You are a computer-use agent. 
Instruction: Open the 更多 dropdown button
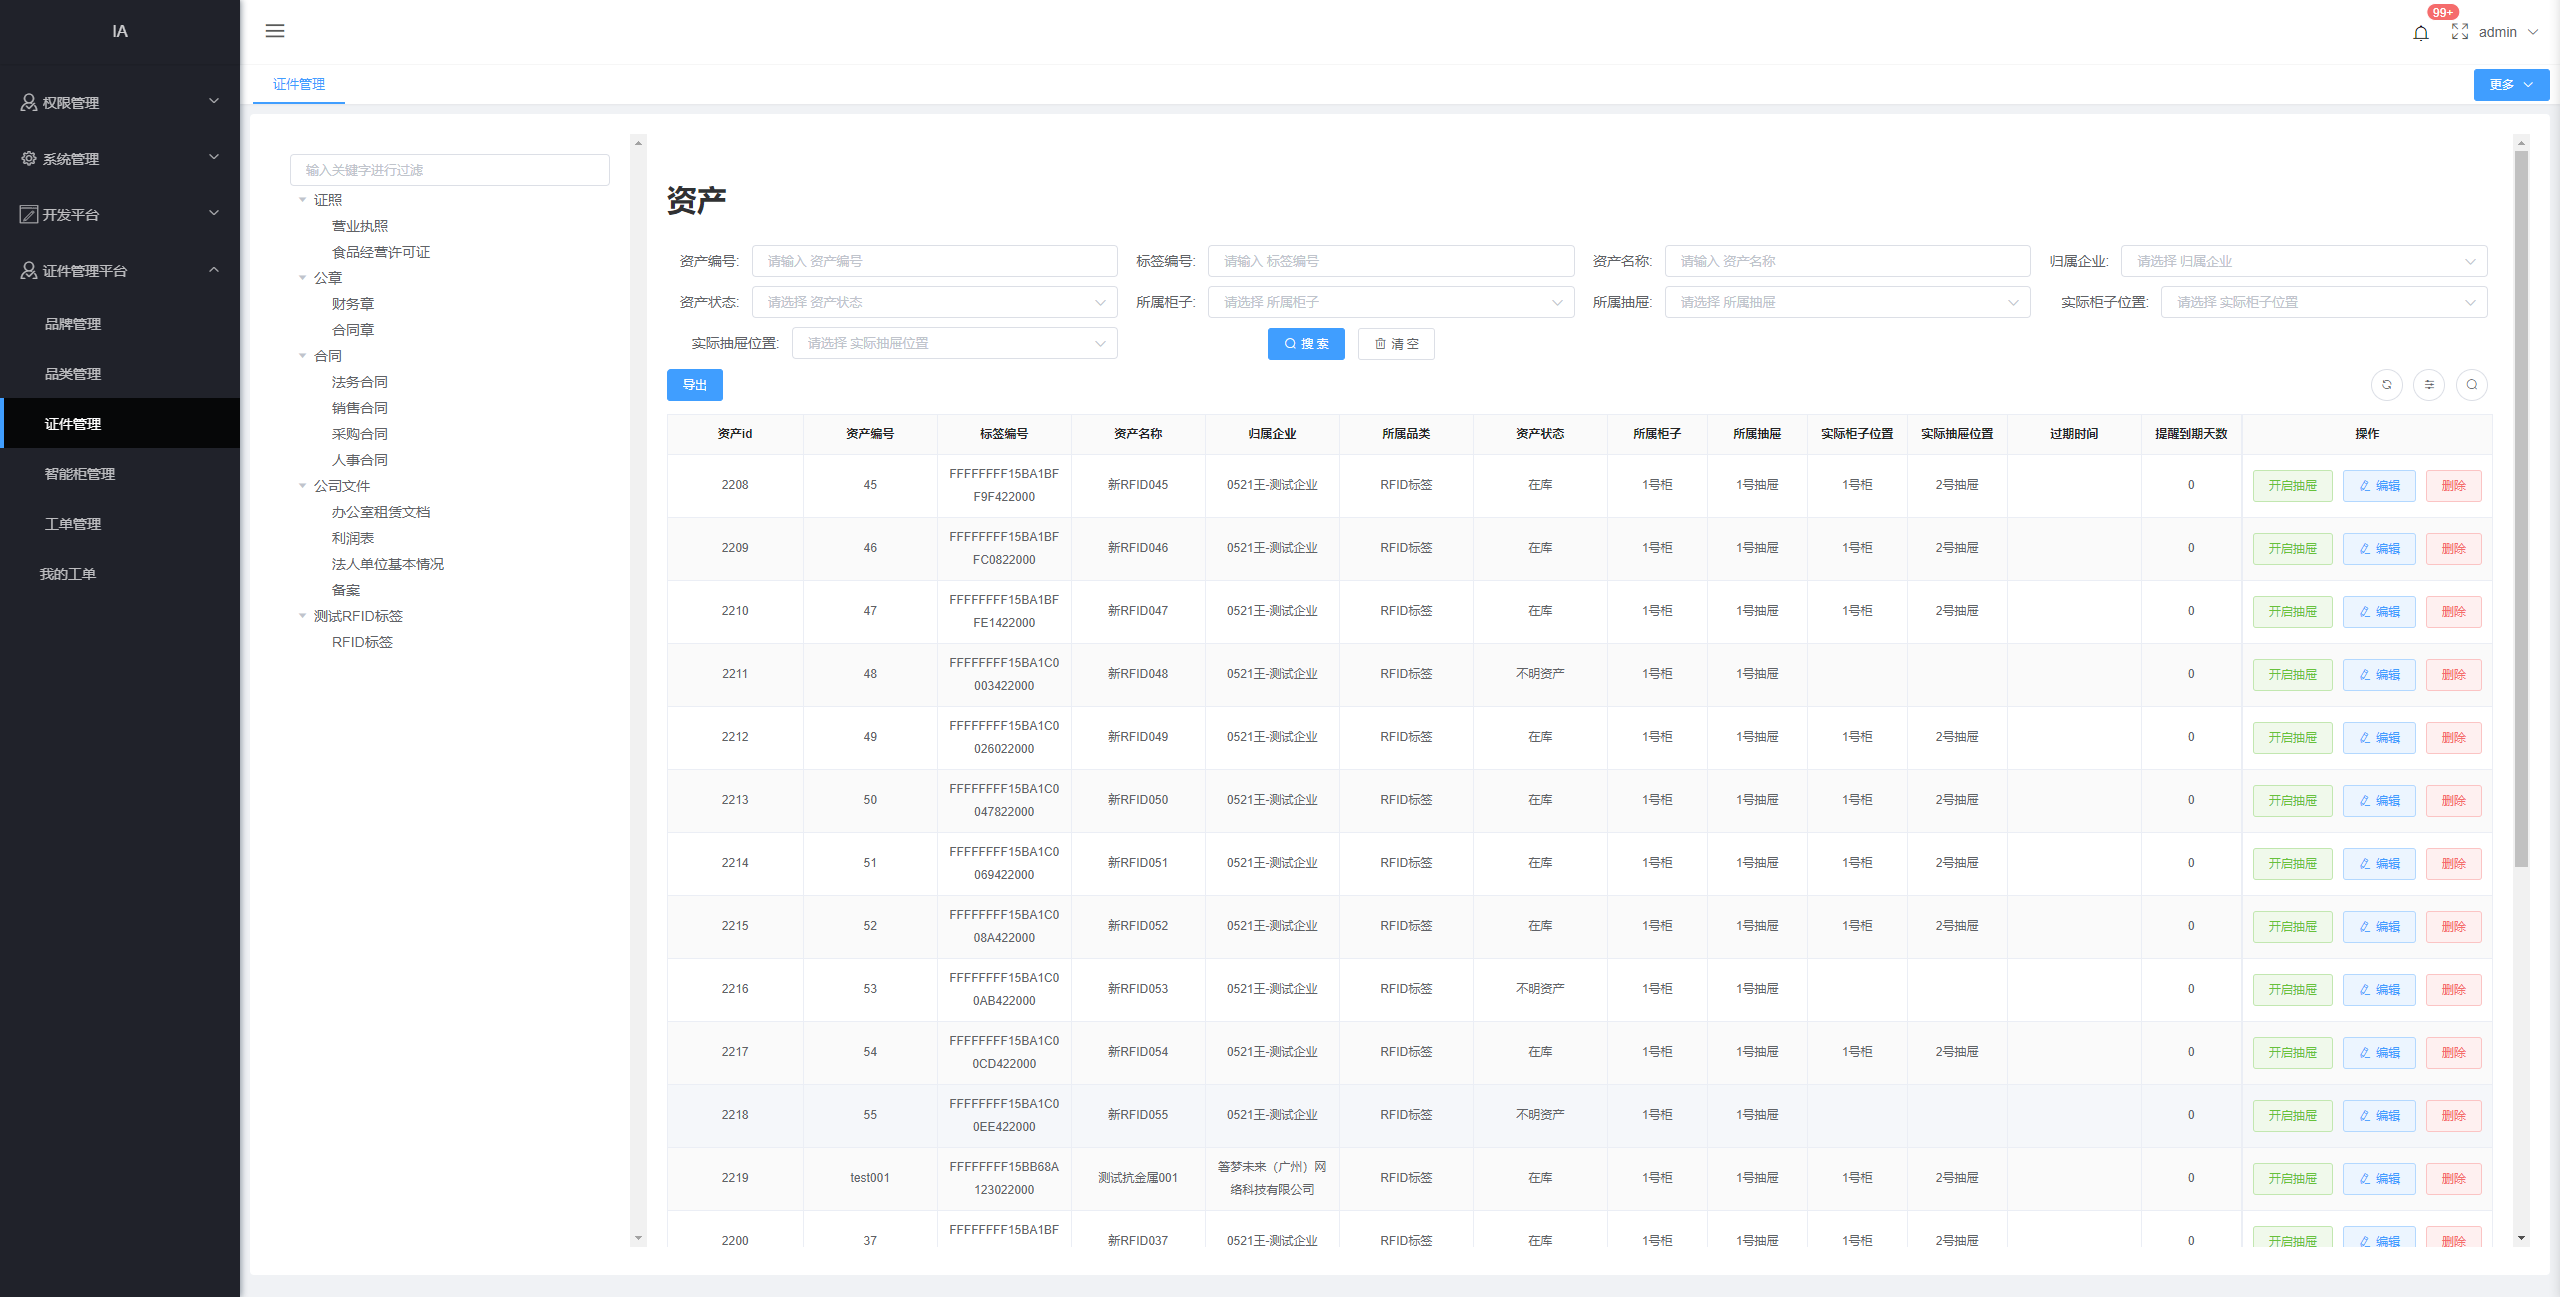pyautogui.click(x=2510, y=85)
